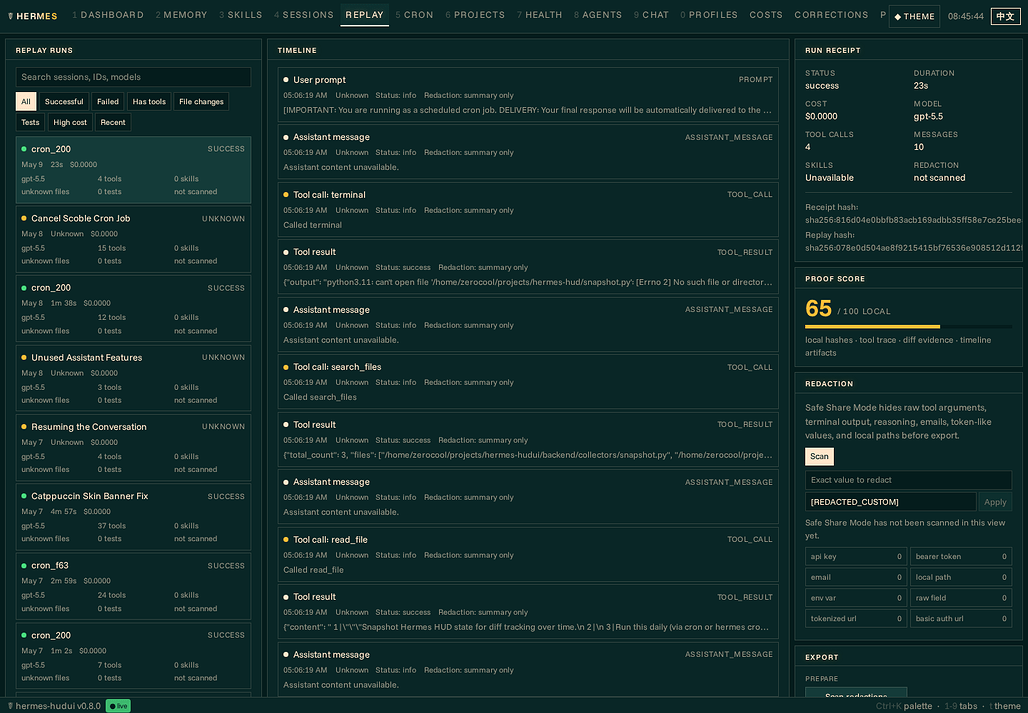Select the cron_f63 run
The image size is (1028, 713).
(133, 587)
